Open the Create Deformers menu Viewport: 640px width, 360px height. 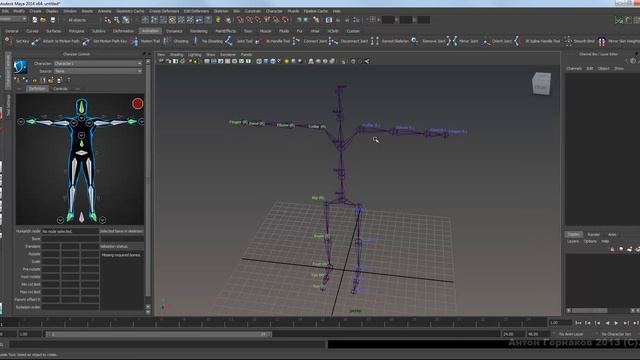click(164, 11)
